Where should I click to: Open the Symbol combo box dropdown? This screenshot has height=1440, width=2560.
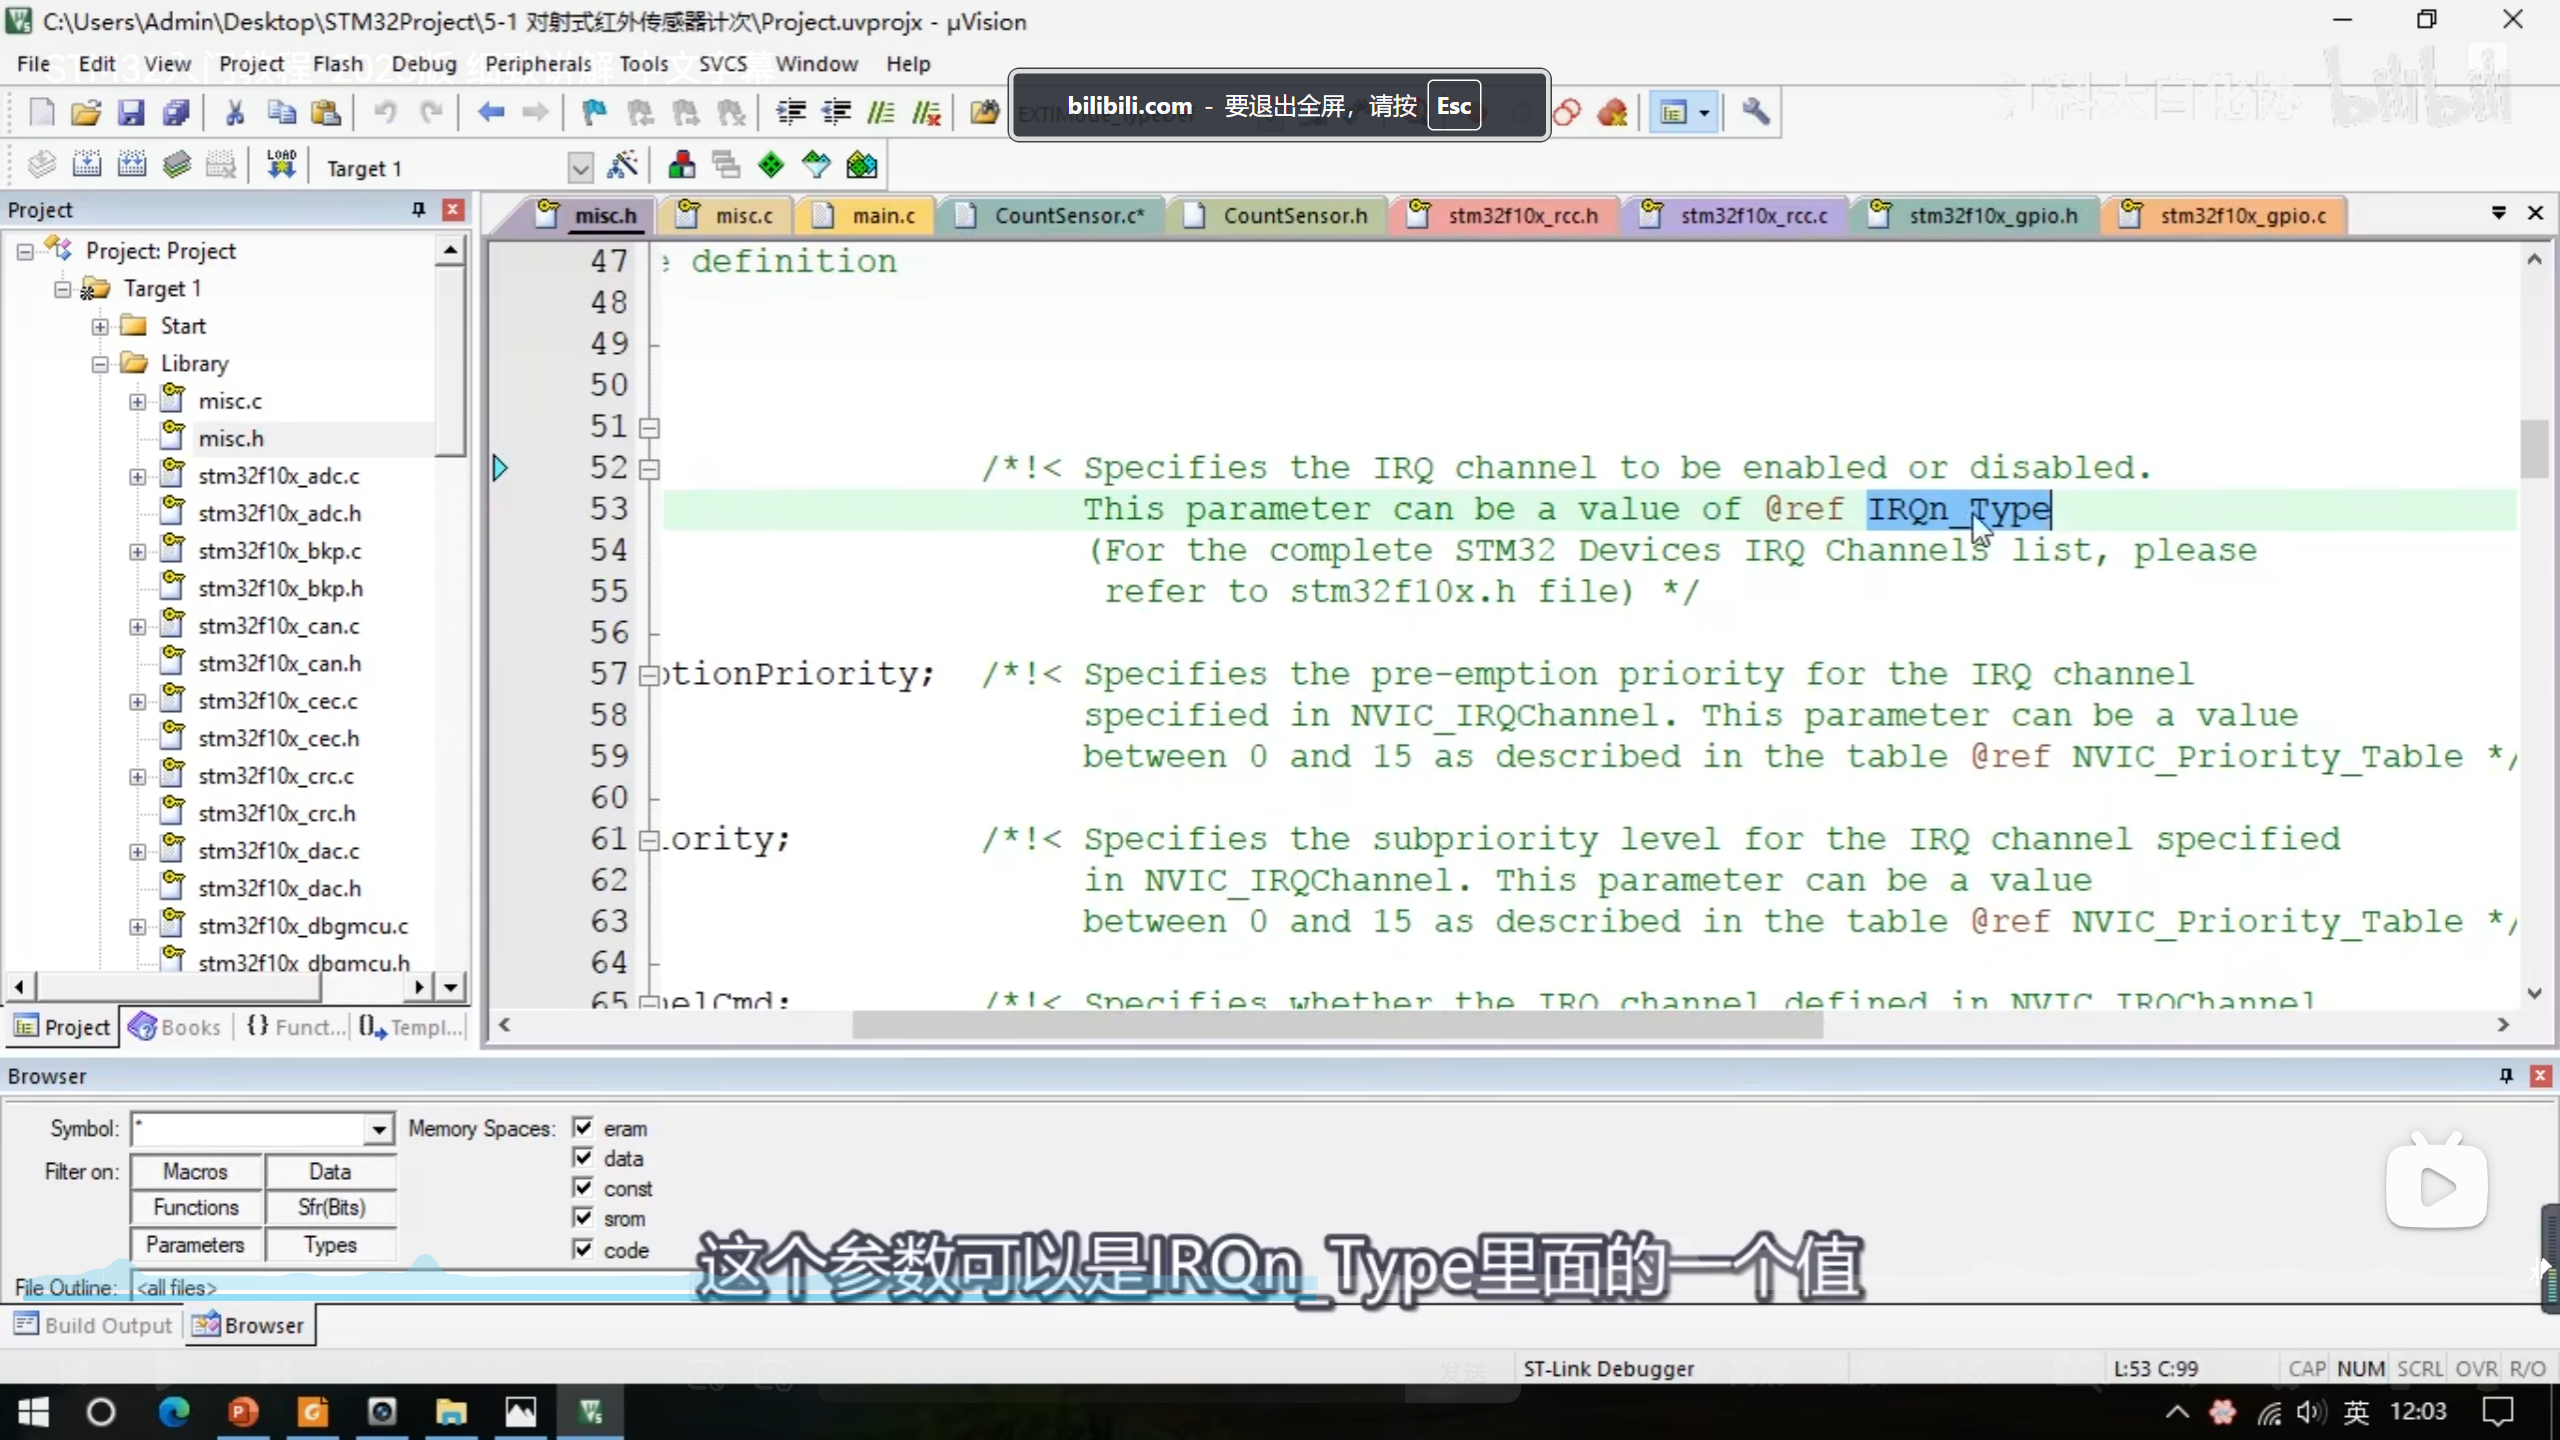point(378,1129)
